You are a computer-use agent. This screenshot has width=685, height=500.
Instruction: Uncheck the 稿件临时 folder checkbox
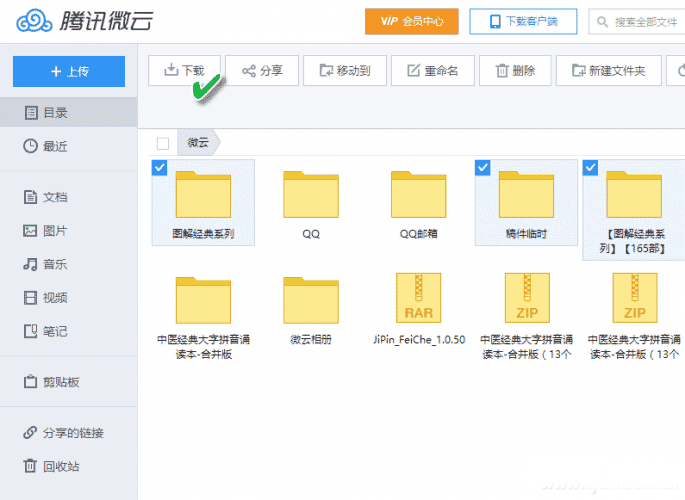[x=483, y=167]
